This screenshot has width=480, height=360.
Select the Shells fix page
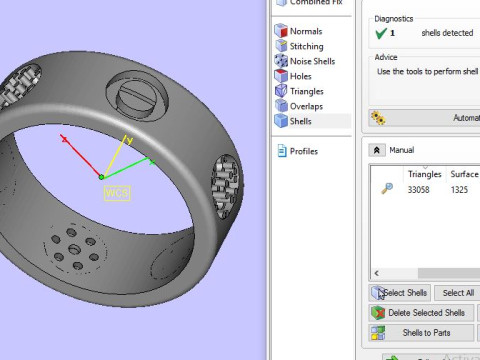[x=312, y=121]
